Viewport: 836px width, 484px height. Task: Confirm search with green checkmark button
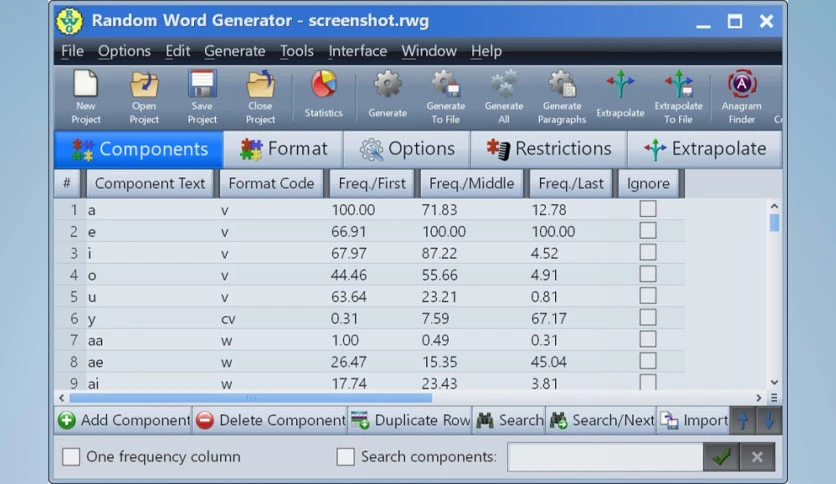click(x=721, y=457)
